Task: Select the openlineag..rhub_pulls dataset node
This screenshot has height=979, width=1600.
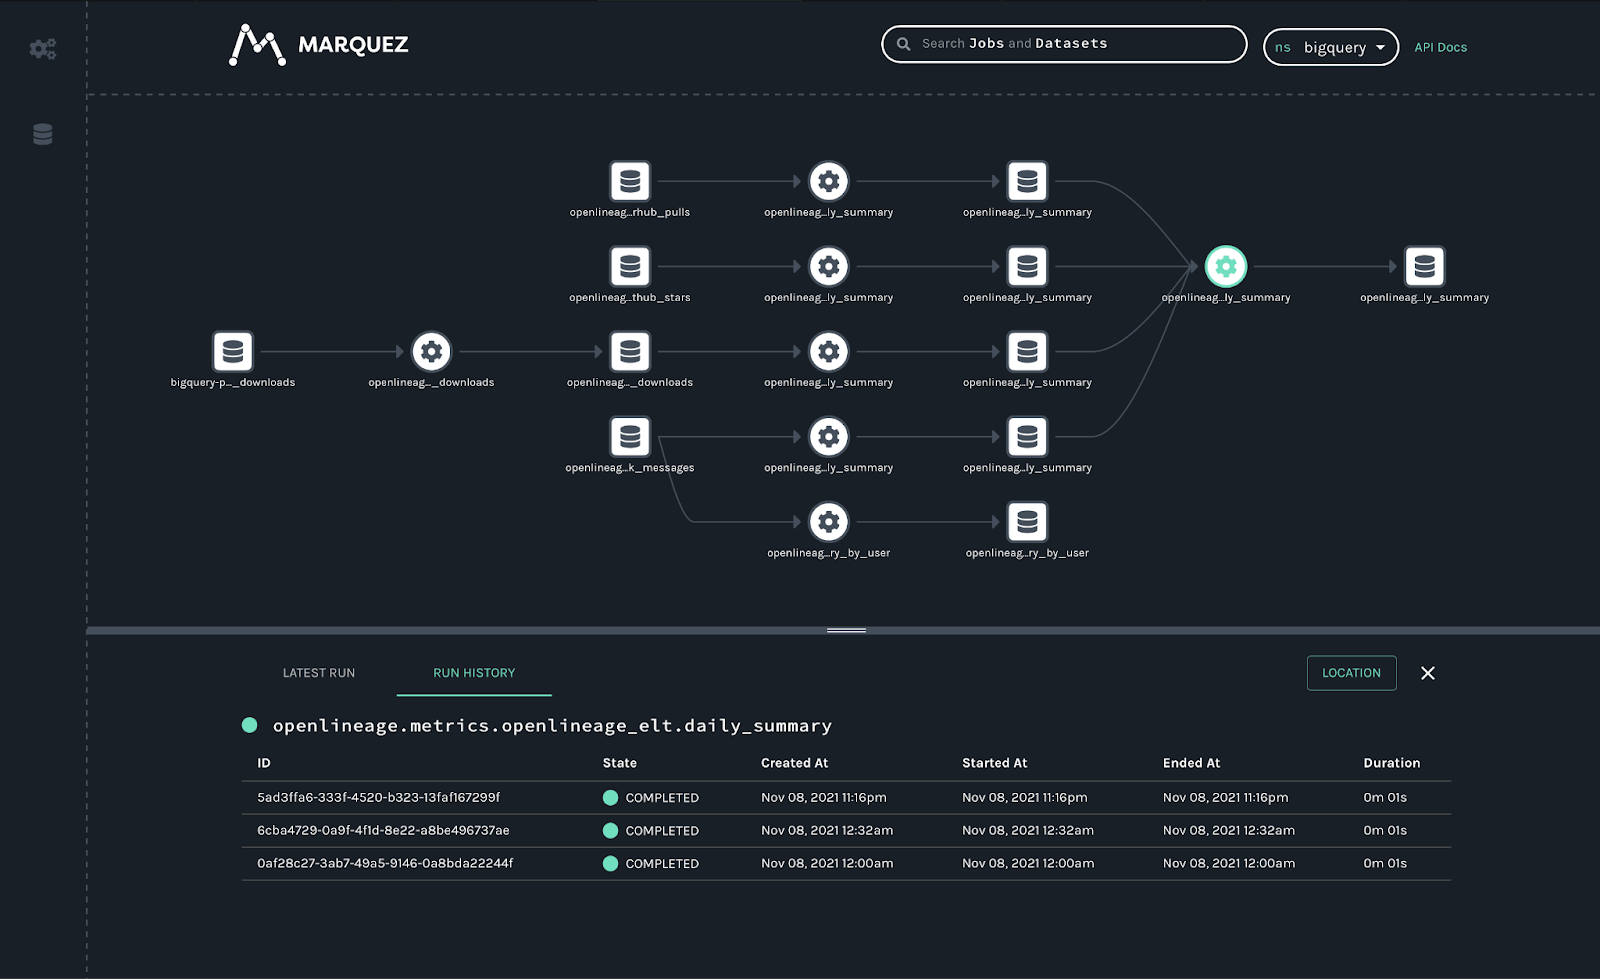Action: (x=630, y=182)
